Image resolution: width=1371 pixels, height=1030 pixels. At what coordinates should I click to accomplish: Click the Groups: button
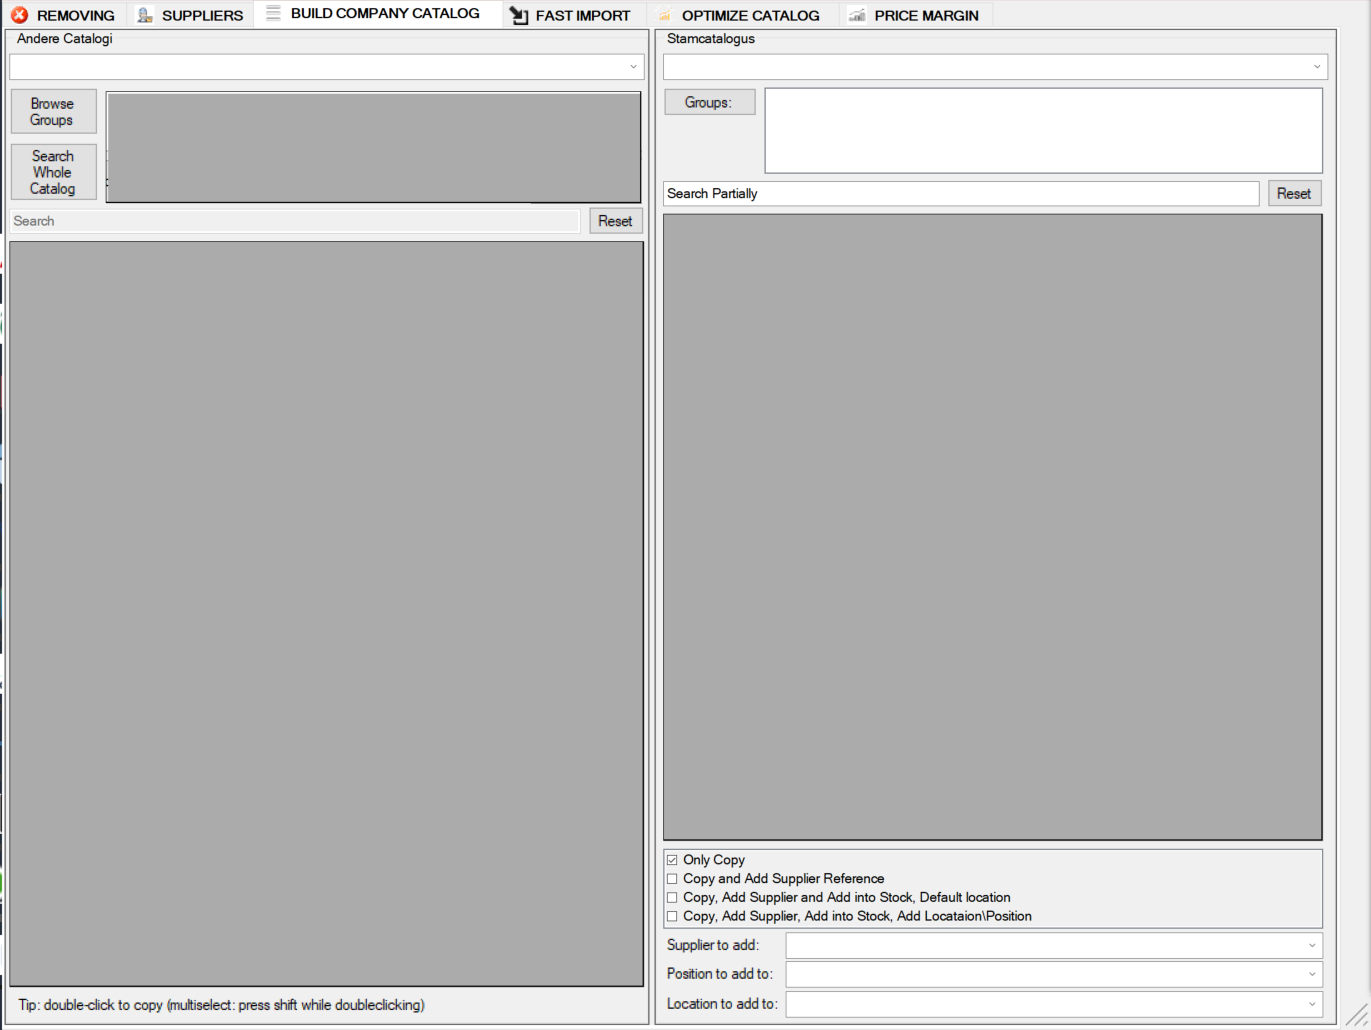tap(710, 102)
